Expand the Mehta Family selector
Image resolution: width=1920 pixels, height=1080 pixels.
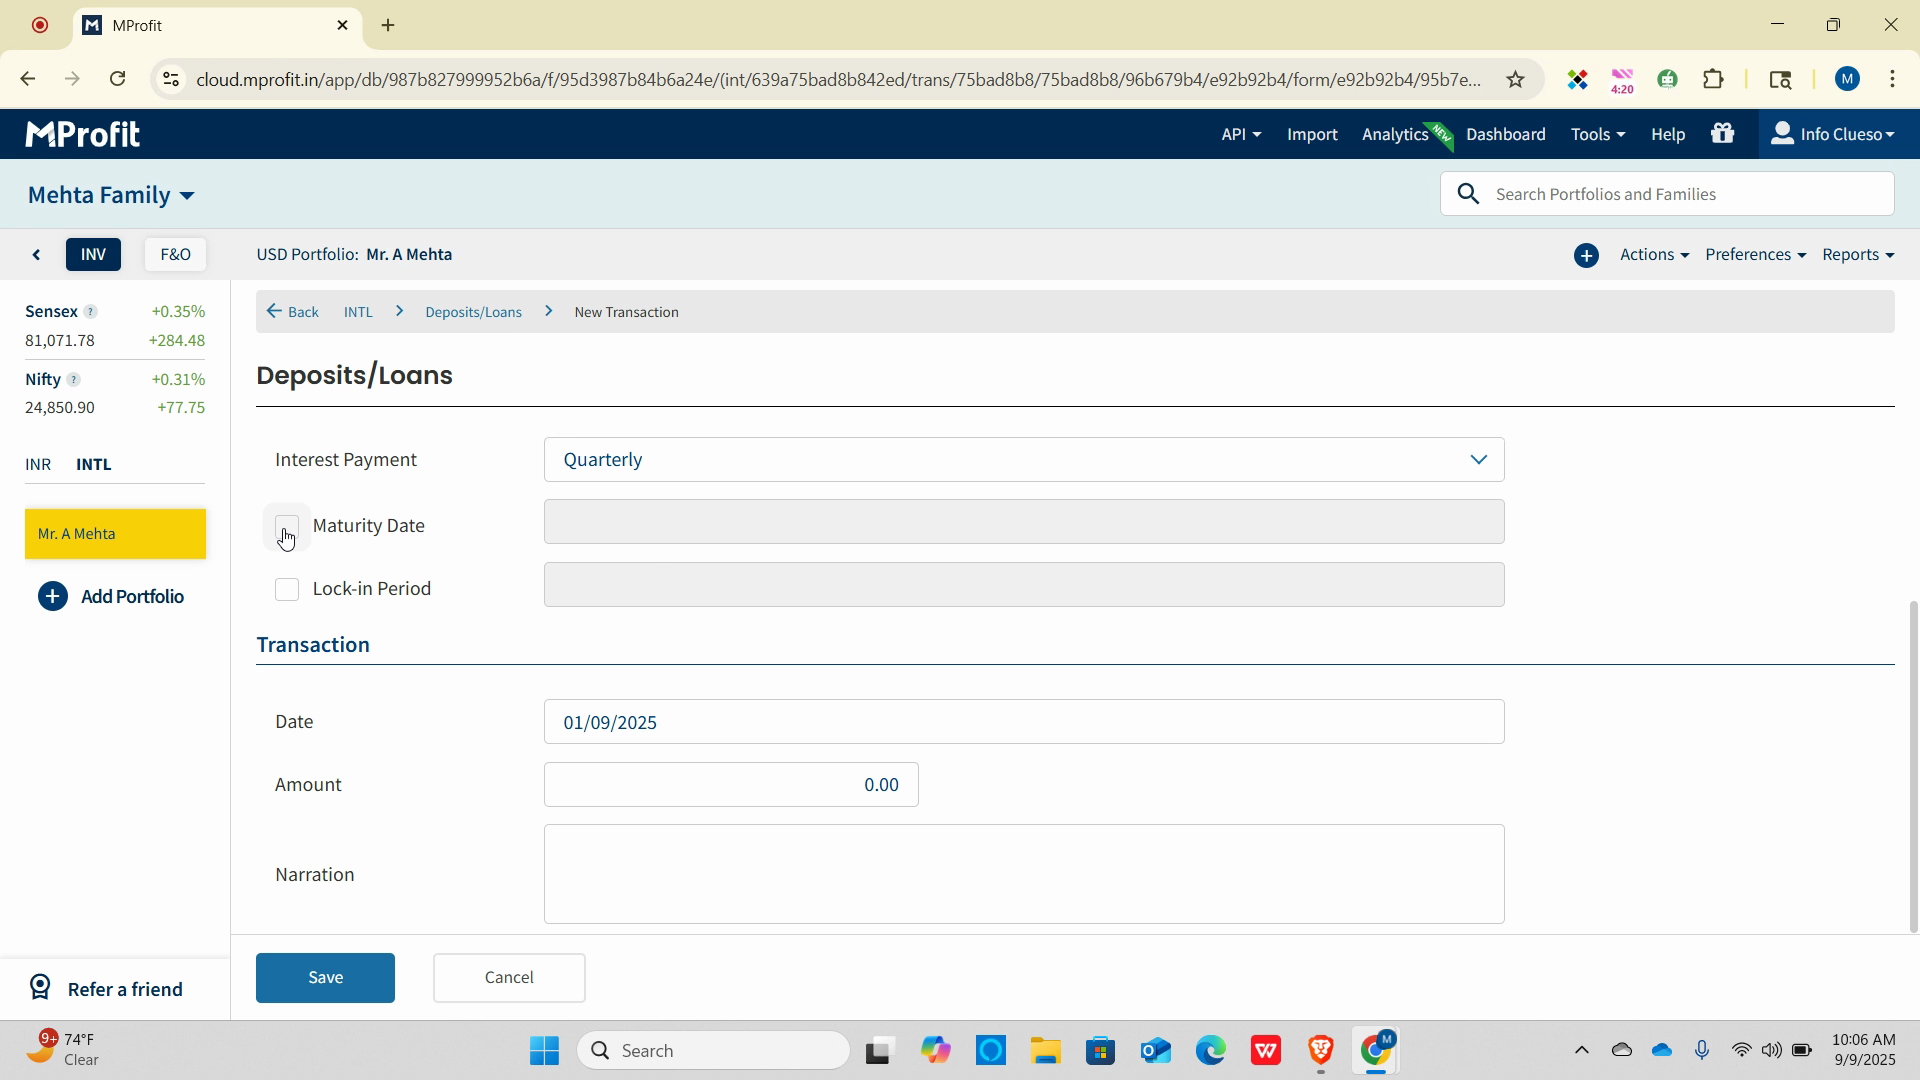[111, 195]
